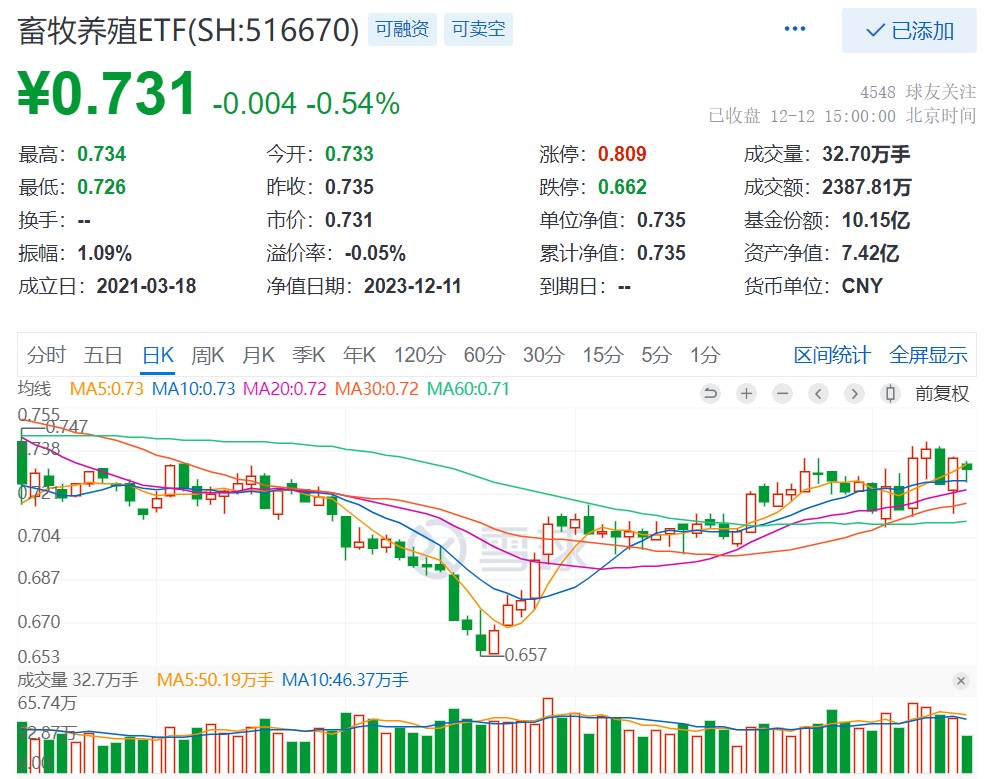This screenshot has width=987, height=779.
Task: Click the 可融资 margin label
Action: point(401,29)
